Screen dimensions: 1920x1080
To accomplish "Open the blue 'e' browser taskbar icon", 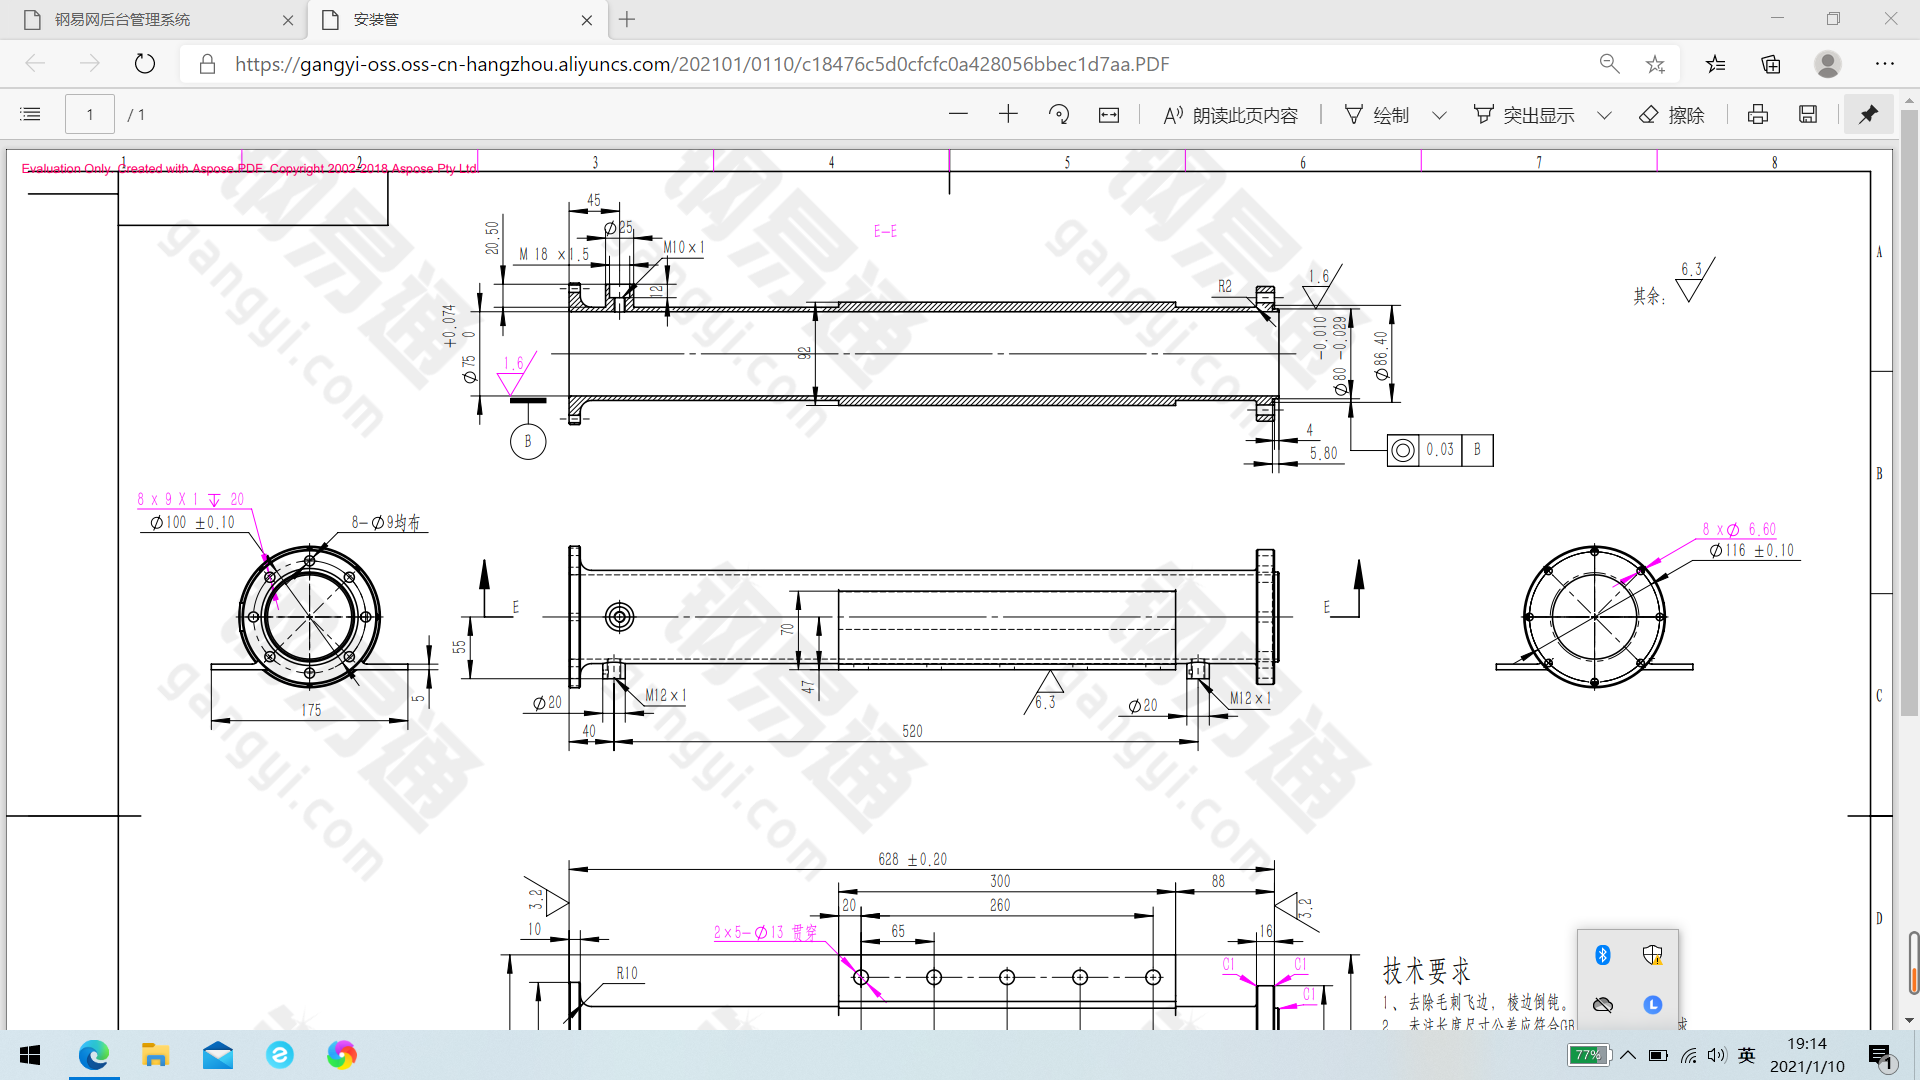I will (x=280, y=1055).
